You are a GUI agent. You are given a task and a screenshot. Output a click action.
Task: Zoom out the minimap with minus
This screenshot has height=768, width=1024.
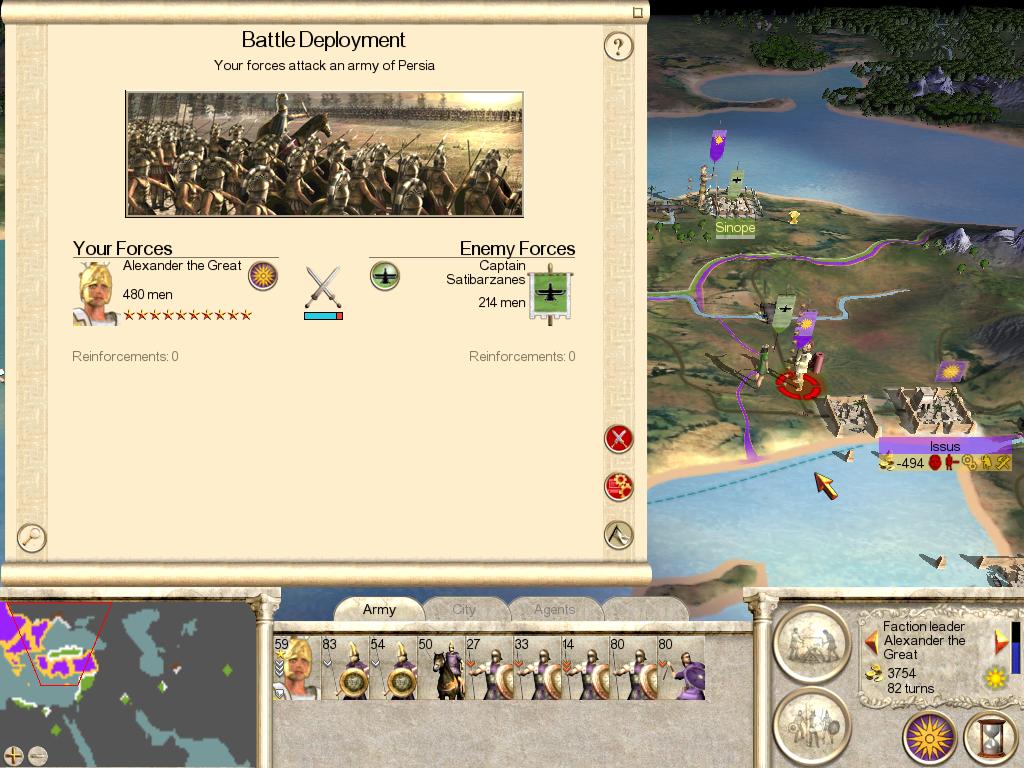38,756
